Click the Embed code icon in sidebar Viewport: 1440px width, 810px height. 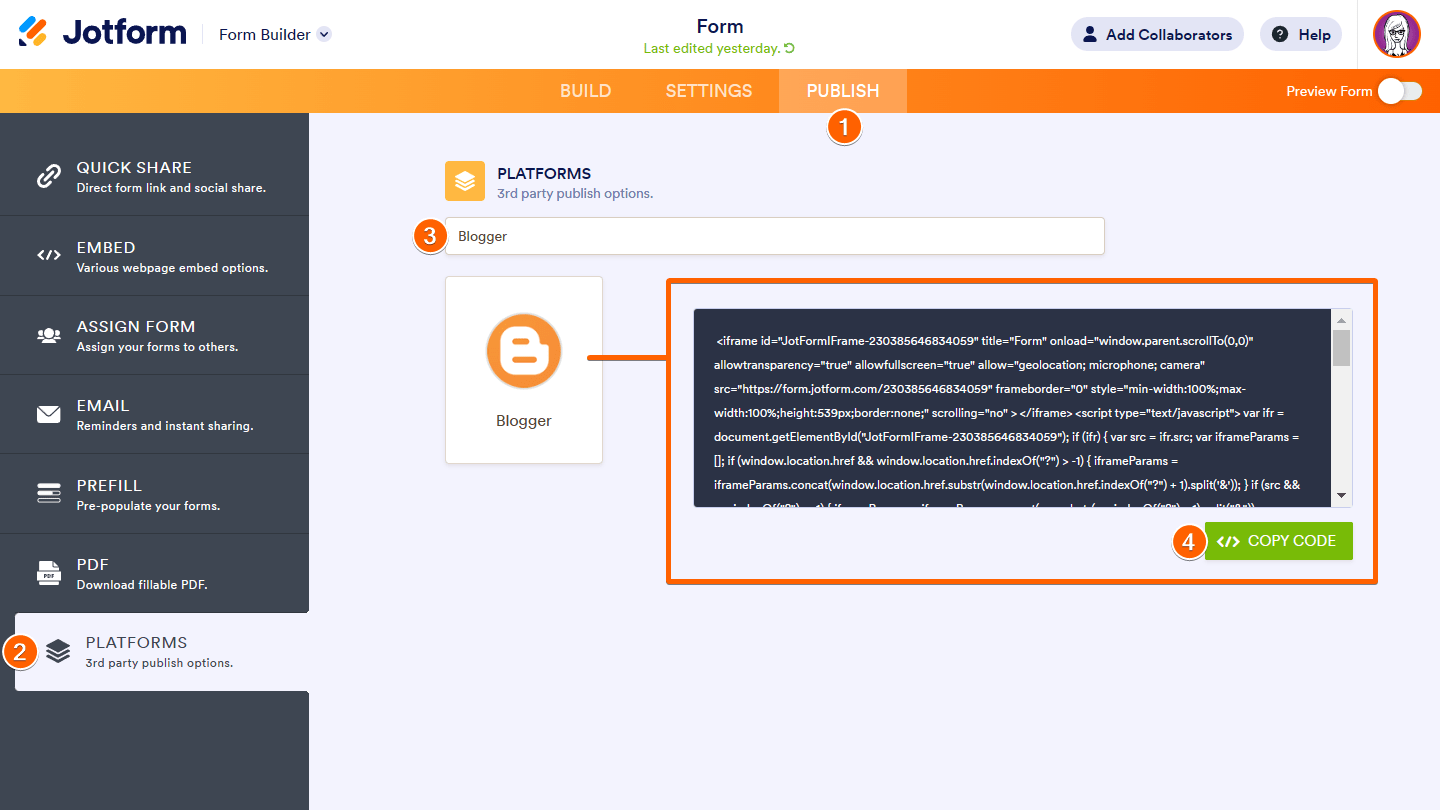49,255
